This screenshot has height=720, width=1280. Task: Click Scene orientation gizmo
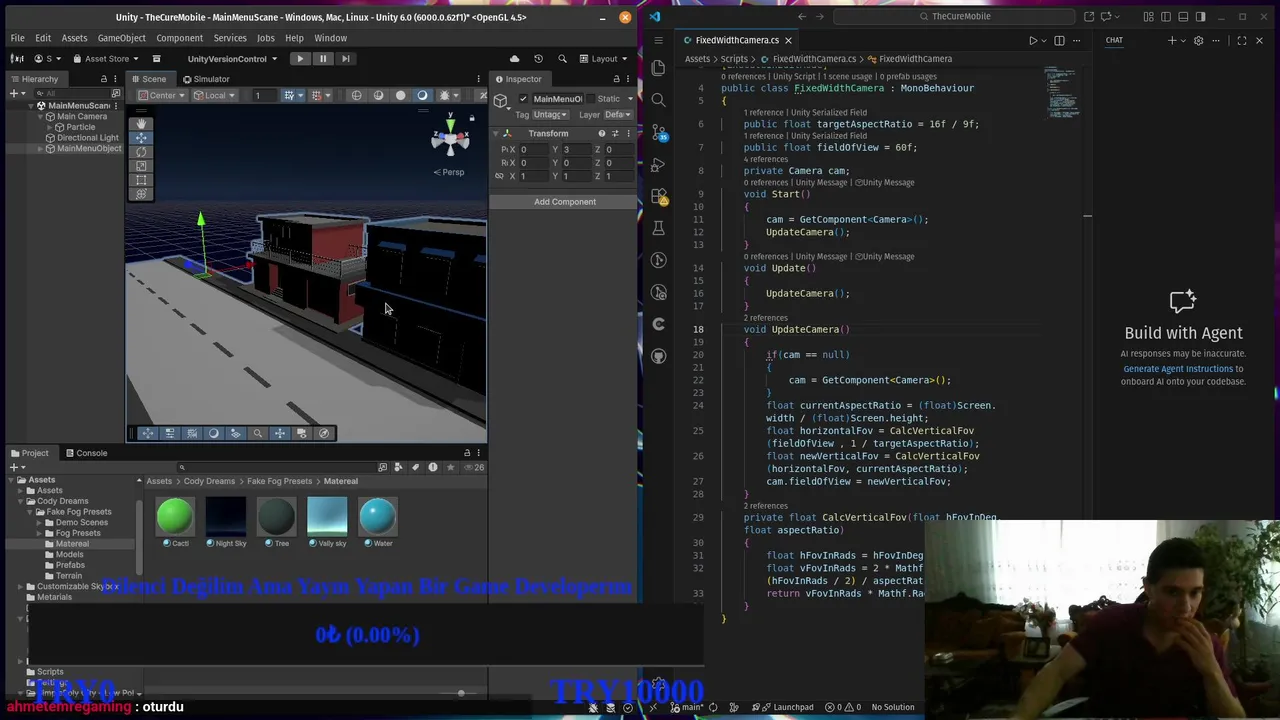[450, 140]
